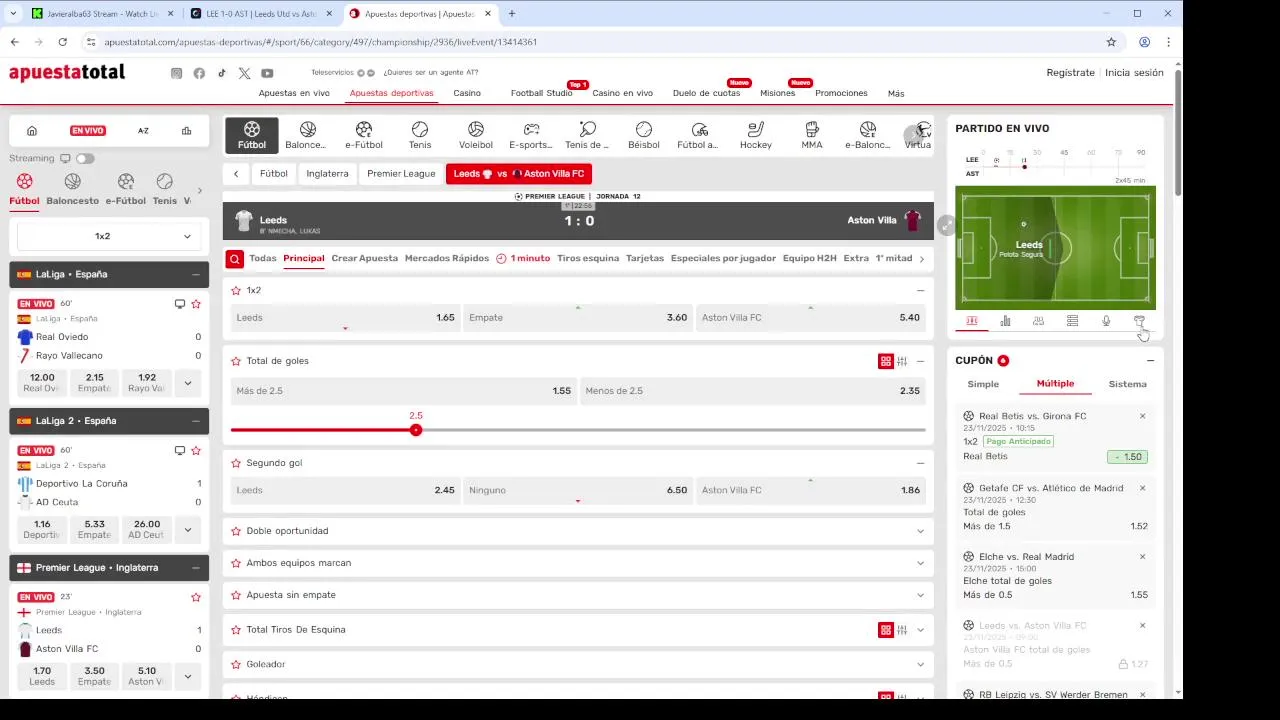Select the Tenis icon in the sidebar
The image size is (1280, 720).
(164, 182)
